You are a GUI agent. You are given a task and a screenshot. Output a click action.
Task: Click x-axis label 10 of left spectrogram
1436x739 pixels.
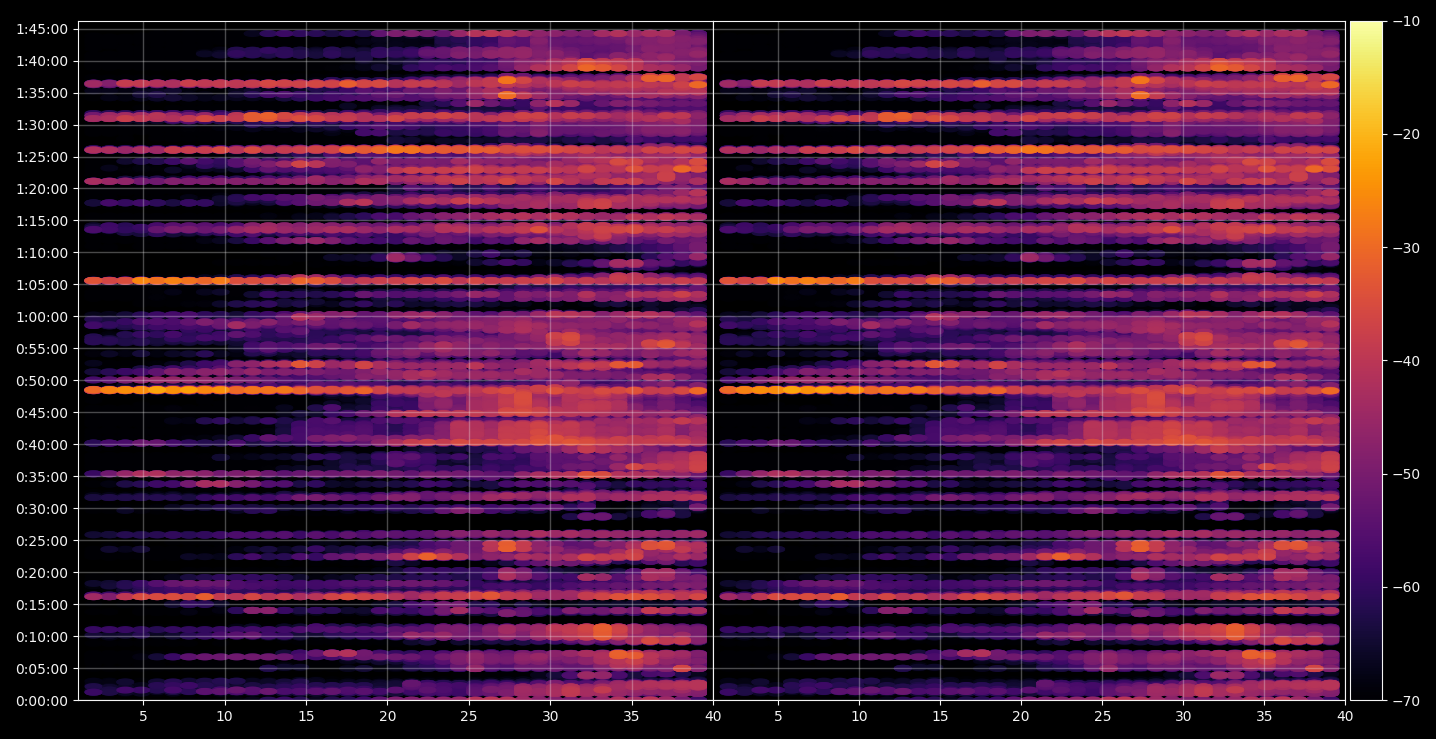click(224, 716)
